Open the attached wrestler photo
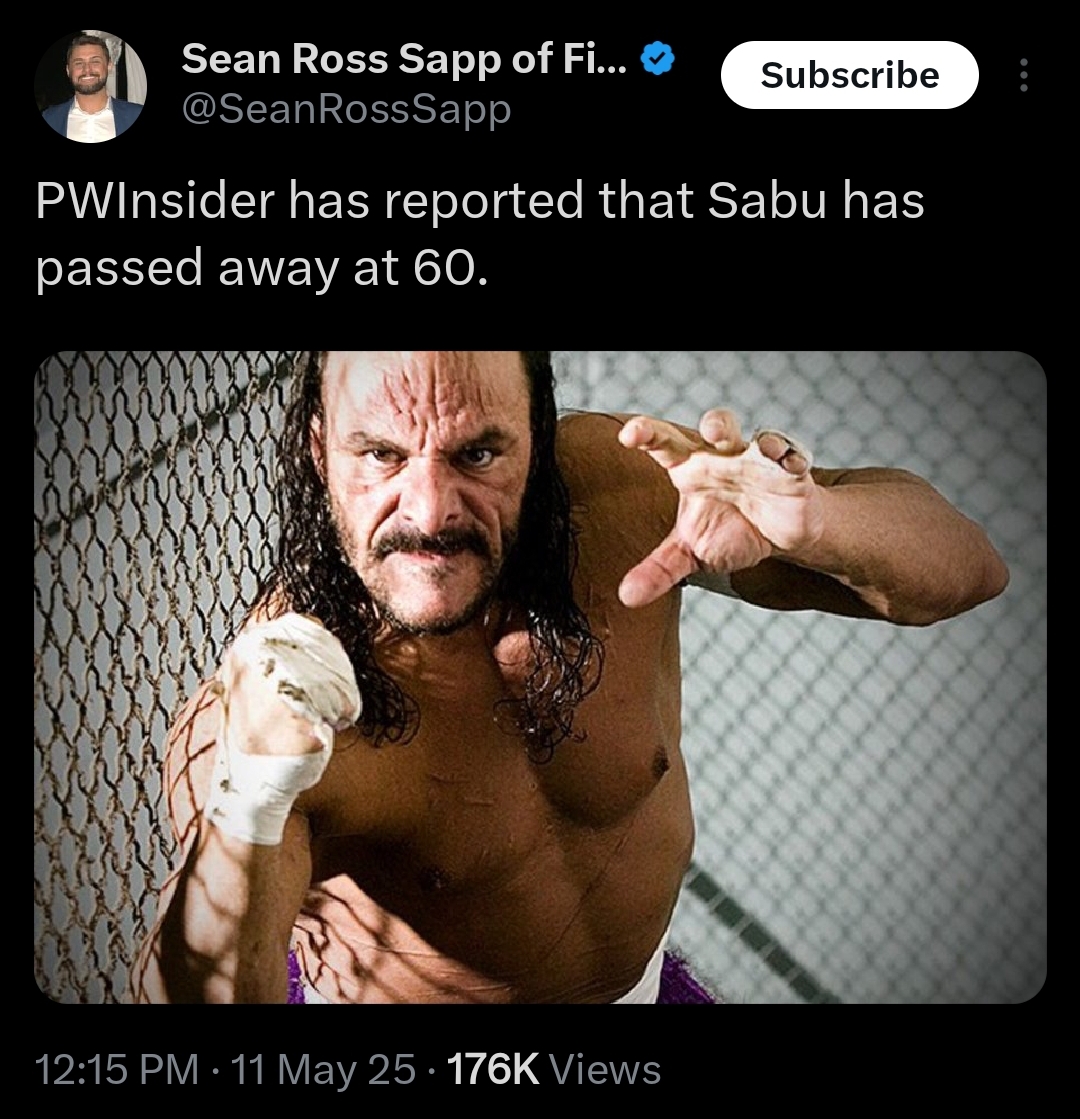The image size is (1080, 1119). [x=540, y=677]
